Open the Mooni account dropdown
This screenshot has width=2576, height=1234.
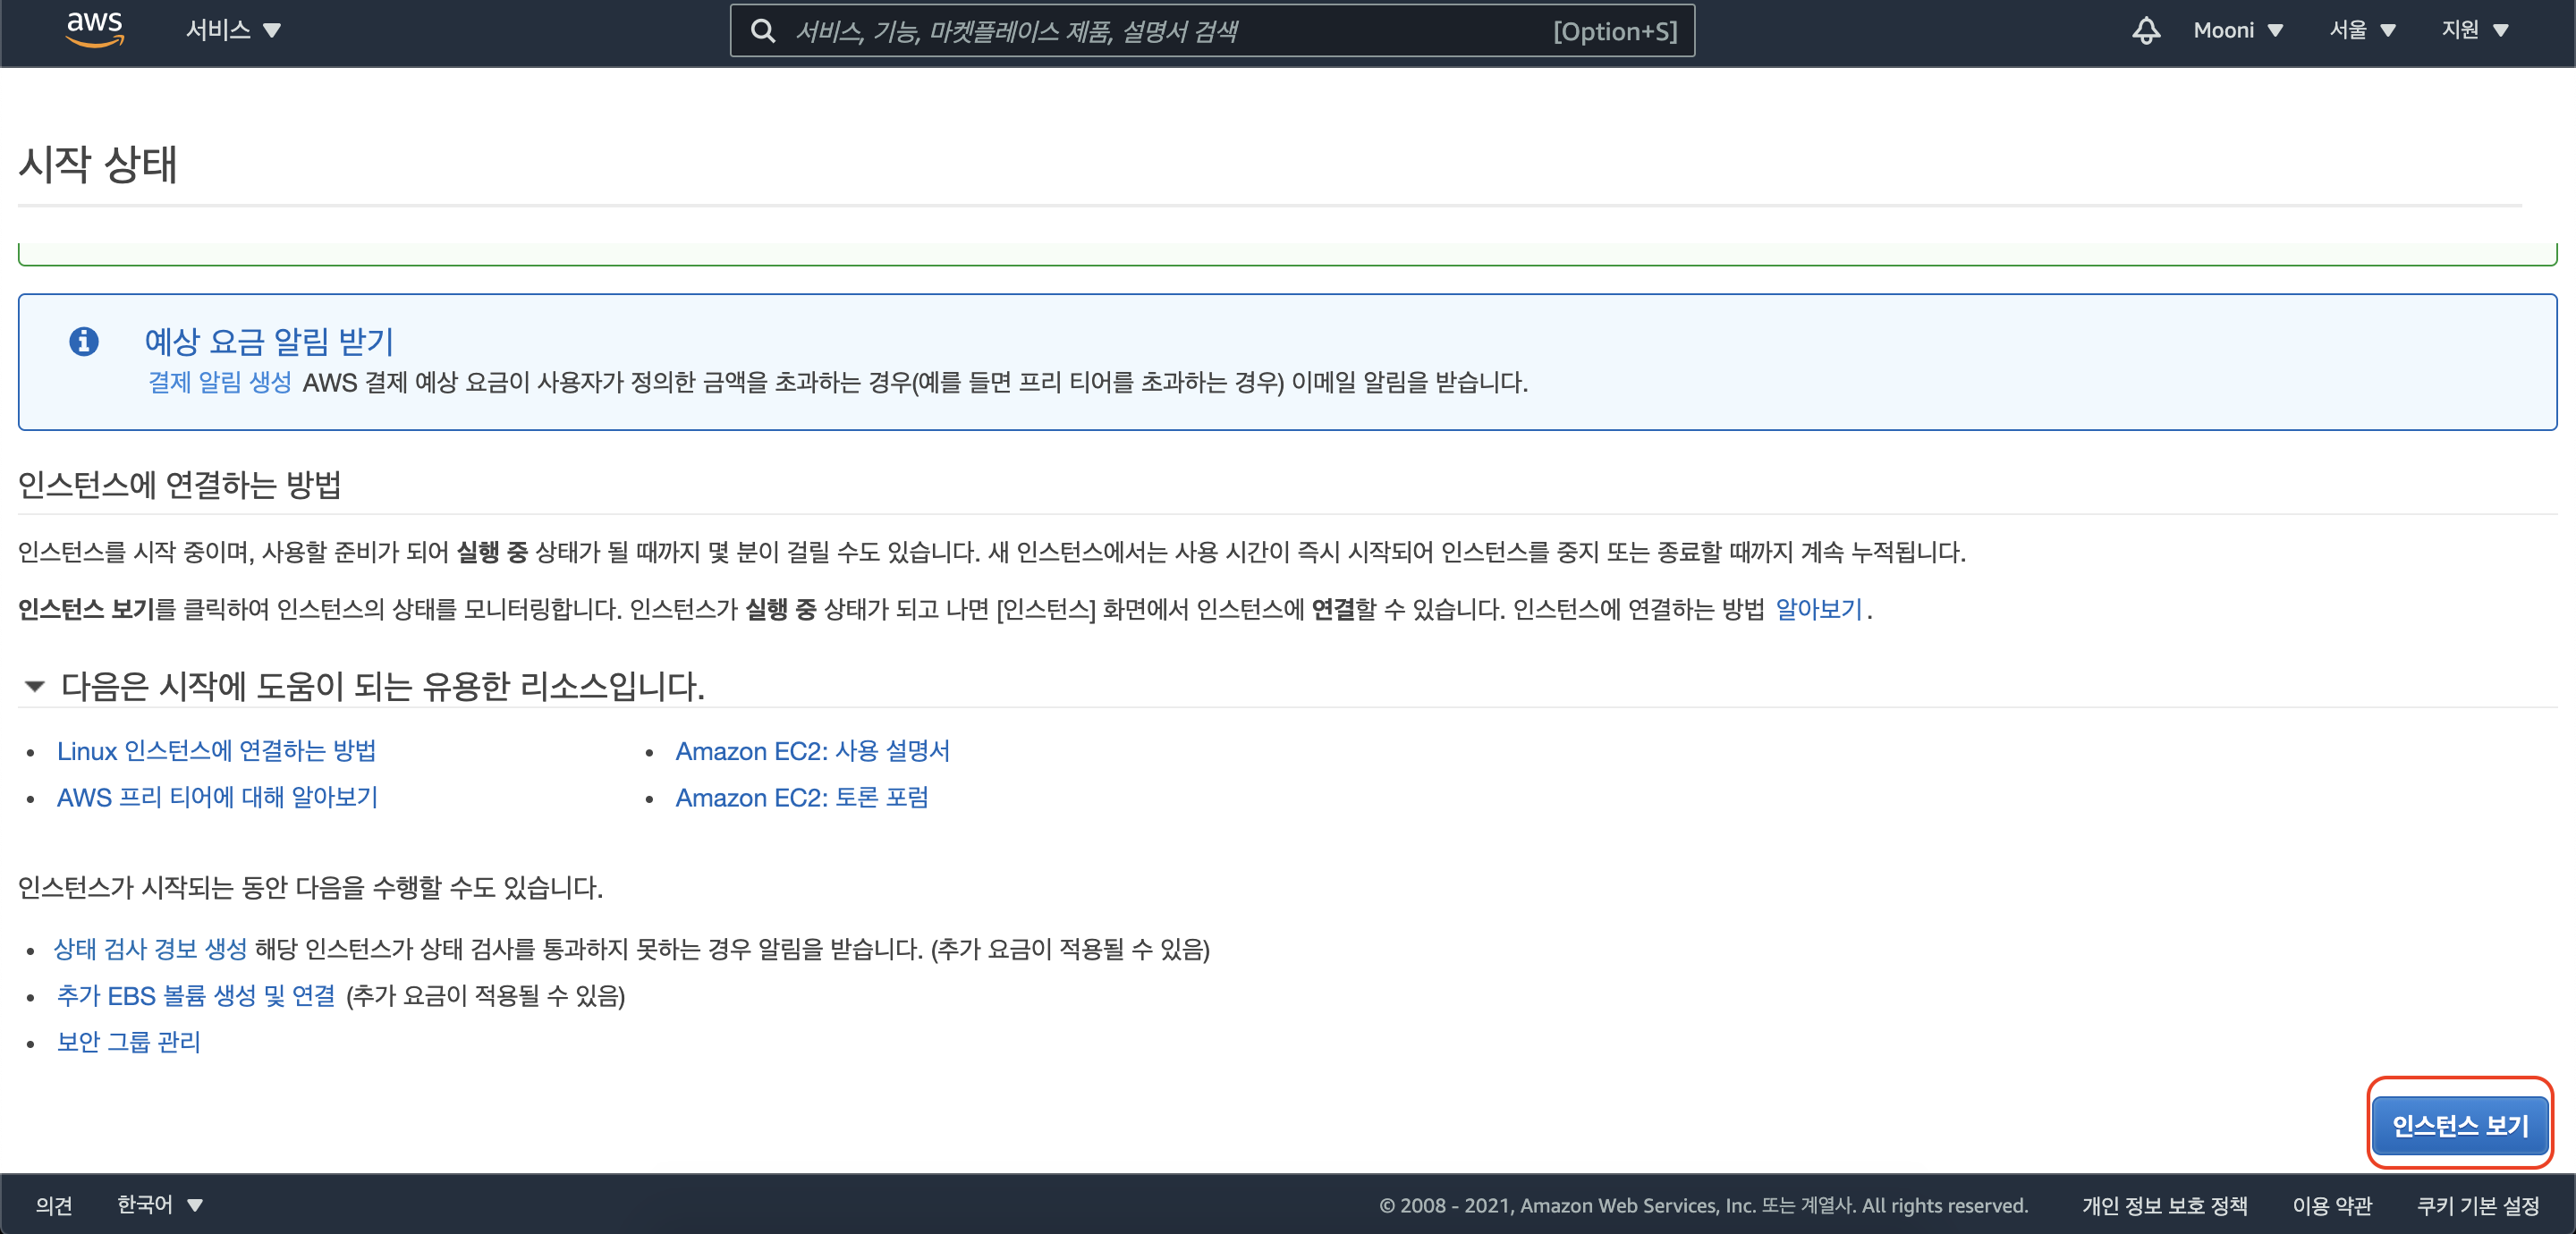(x=2237, y=30)
